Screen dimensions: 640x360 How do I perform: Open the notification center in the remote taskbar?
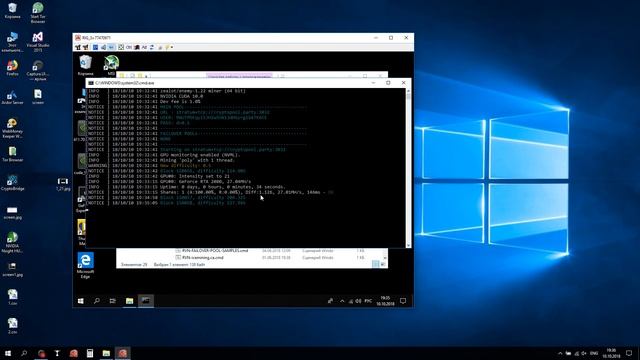tap(403, 301)
